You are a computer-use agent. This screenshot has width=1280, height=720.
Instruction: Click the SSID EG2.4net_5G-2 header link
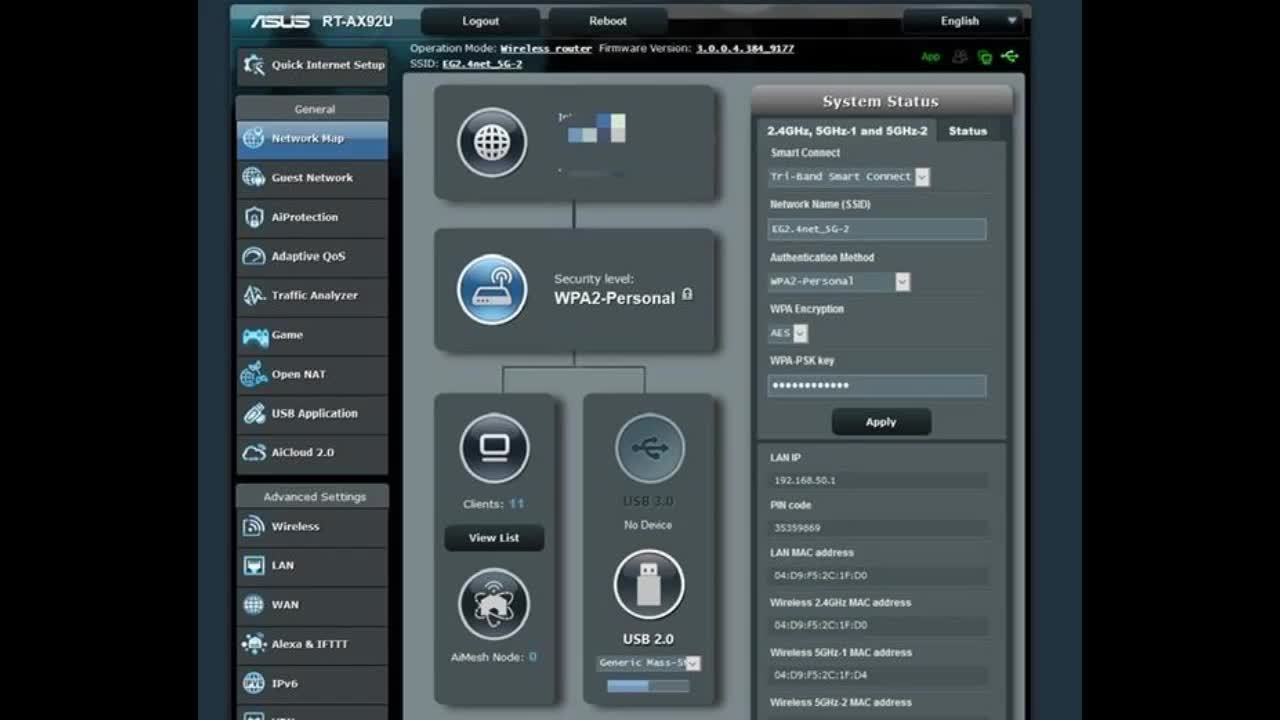coord(482,64)
